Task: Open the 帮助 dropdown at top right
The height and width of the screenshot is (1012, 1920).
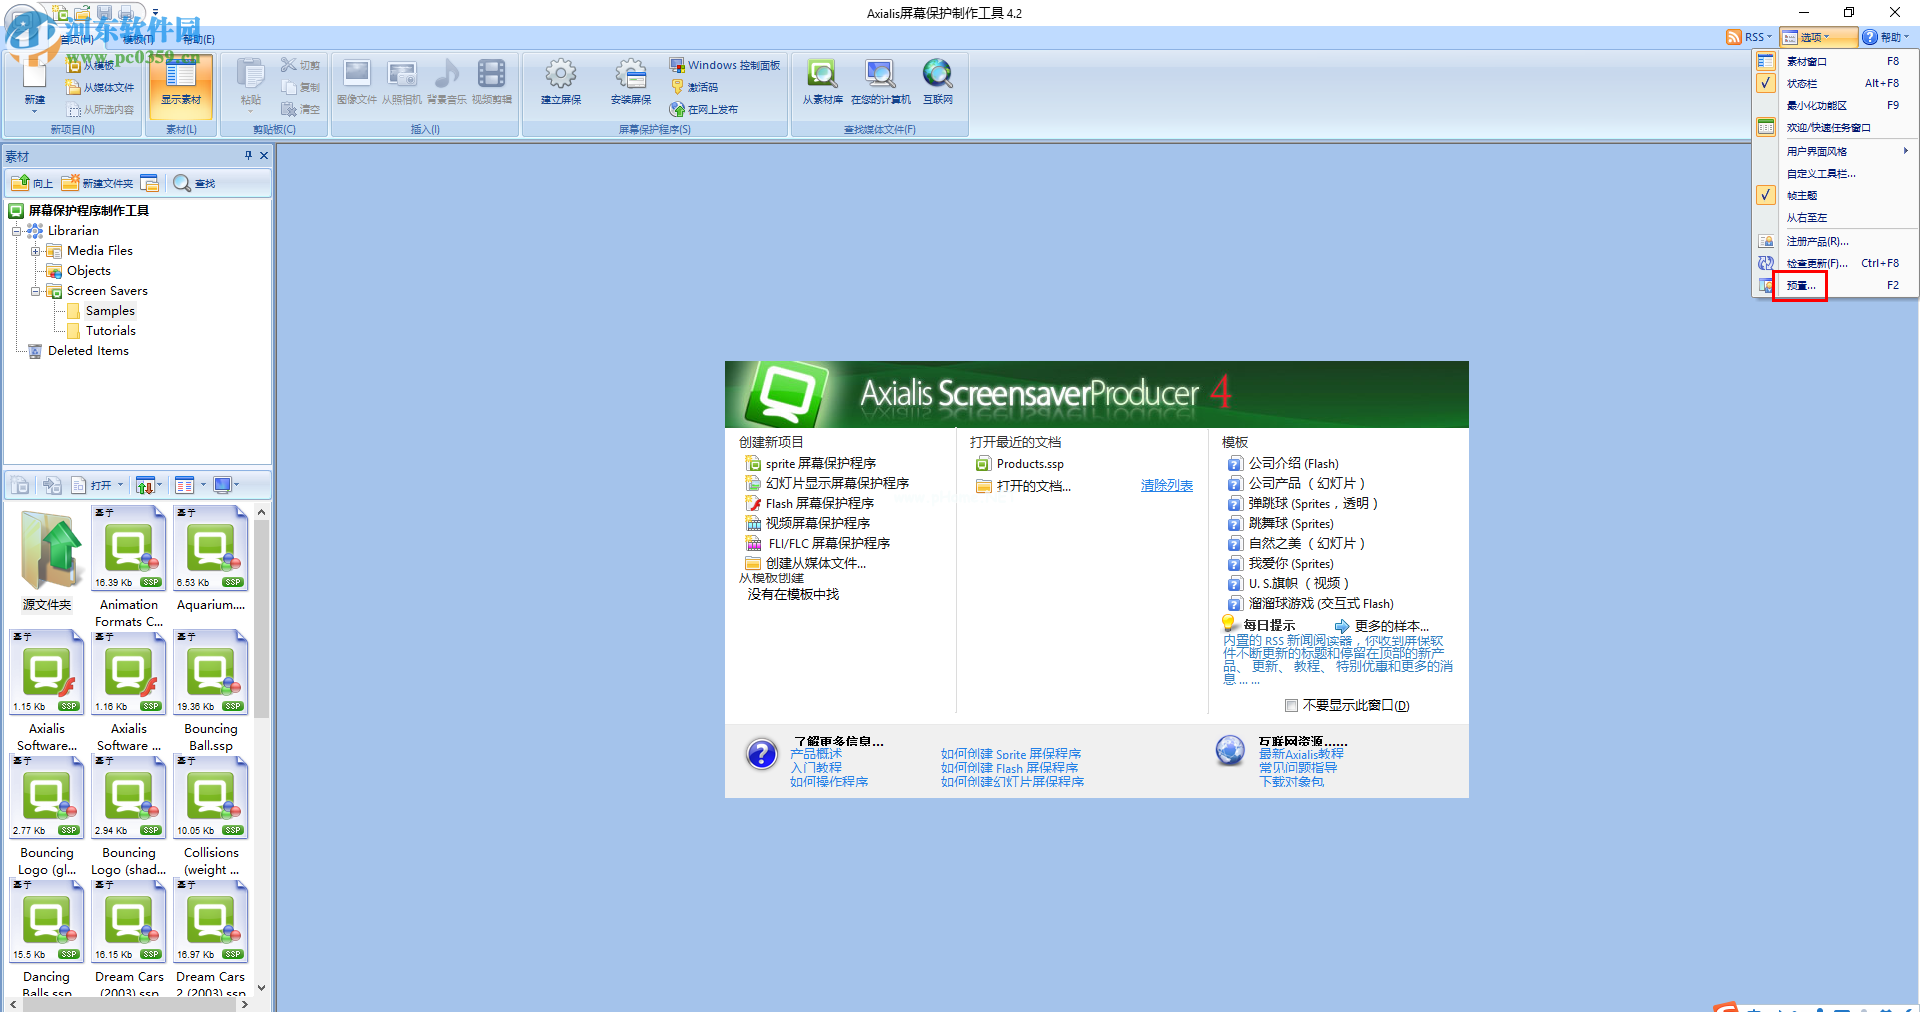Action: pyautogui.click(x=1886, y=37)
